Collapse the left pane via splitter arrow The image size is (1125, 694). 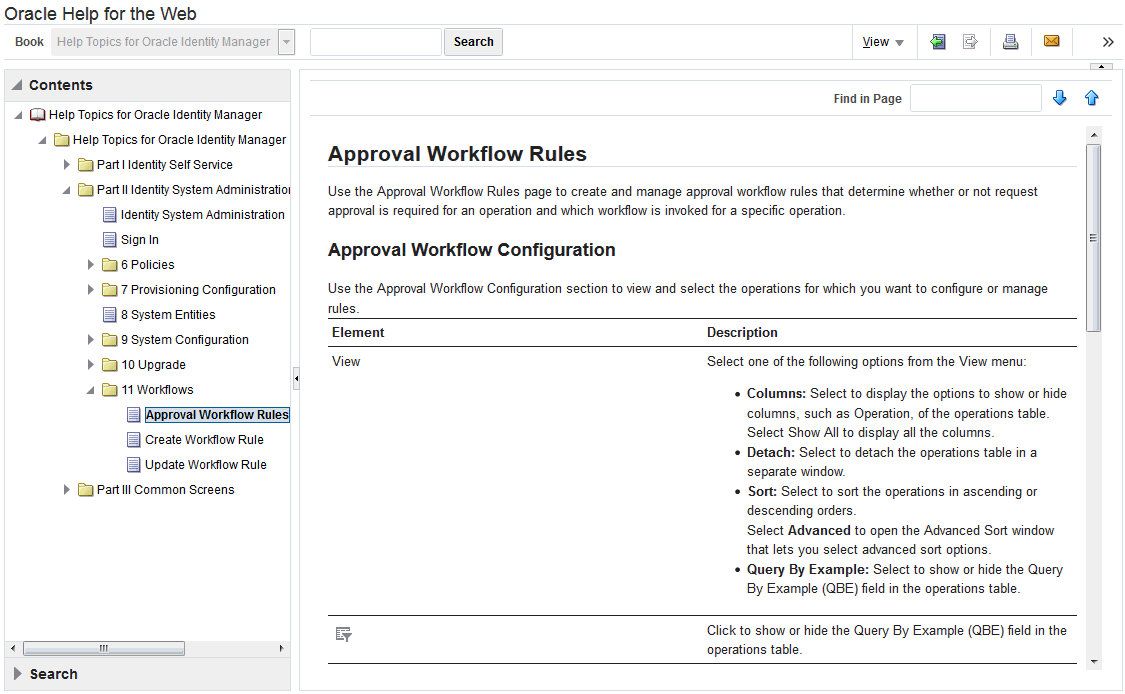click(x=296, y=378)
